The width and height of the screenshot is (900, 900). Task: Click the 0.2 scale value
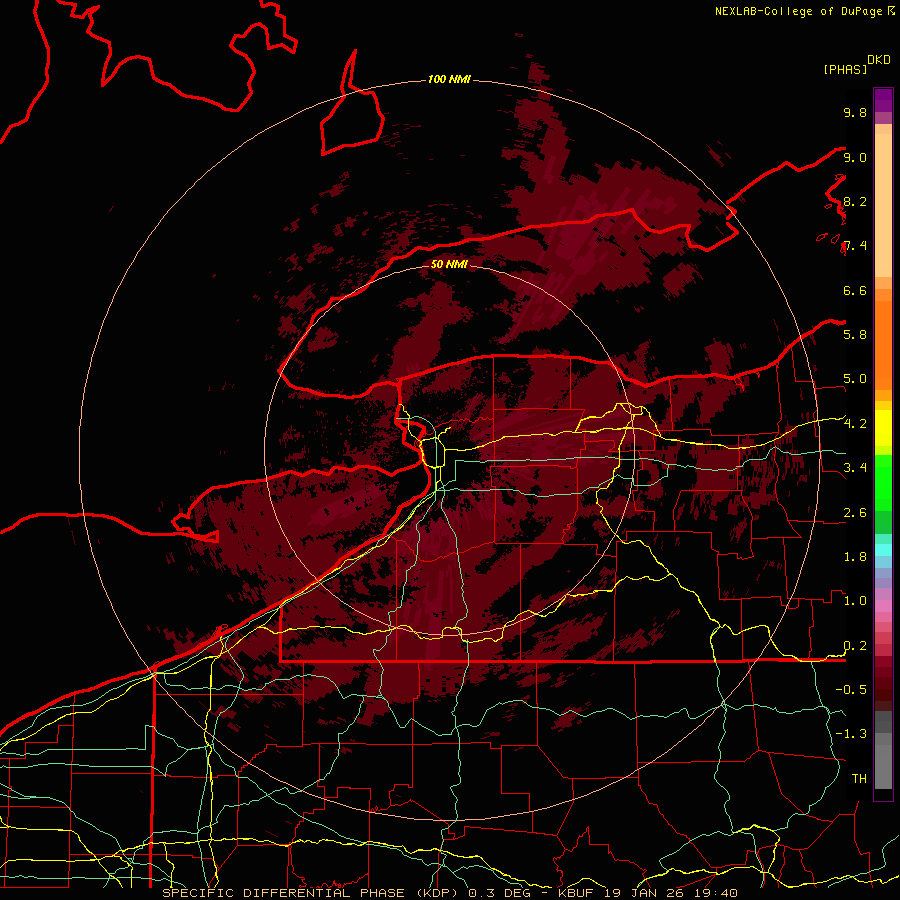[855, 646]
